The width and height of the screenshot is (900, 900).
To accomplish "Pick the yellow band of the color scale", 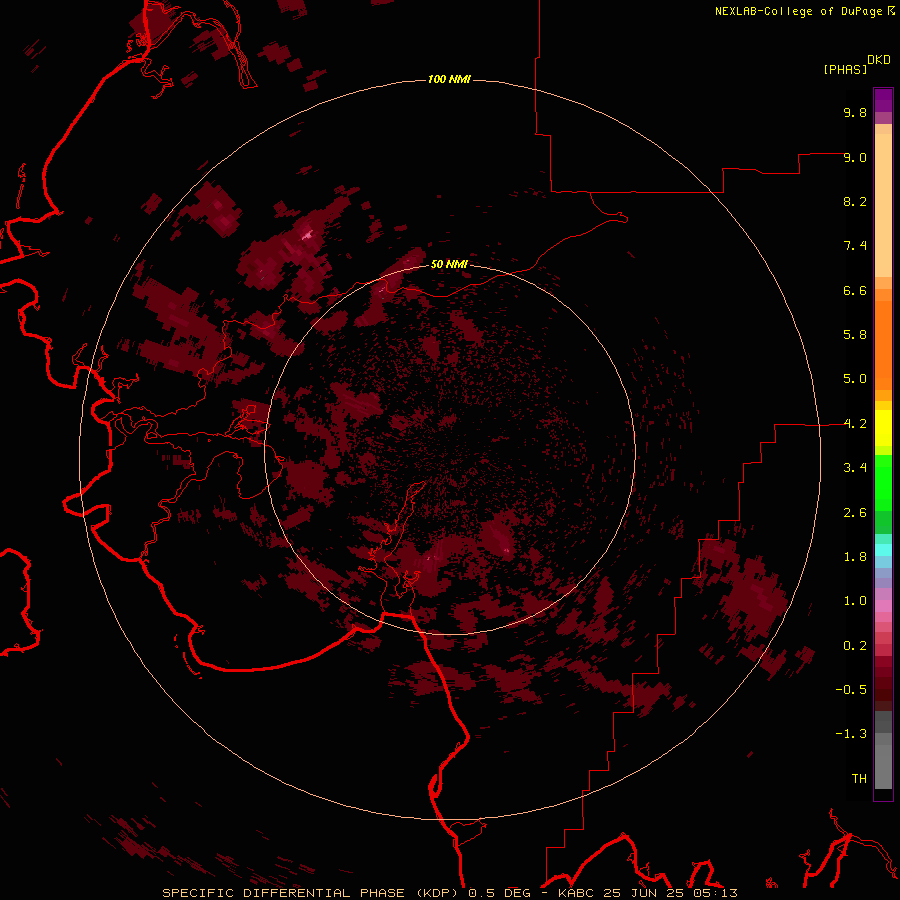I will pos(883,428).
